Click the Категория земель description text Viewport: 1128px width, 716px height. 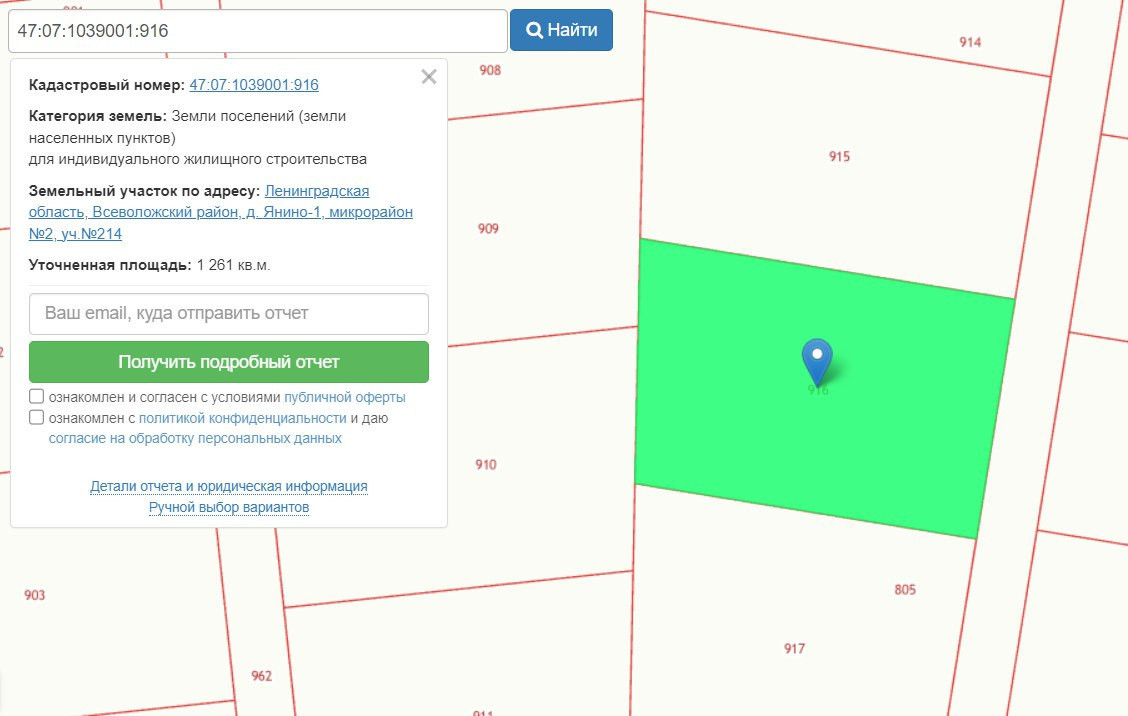coord(198,137)
